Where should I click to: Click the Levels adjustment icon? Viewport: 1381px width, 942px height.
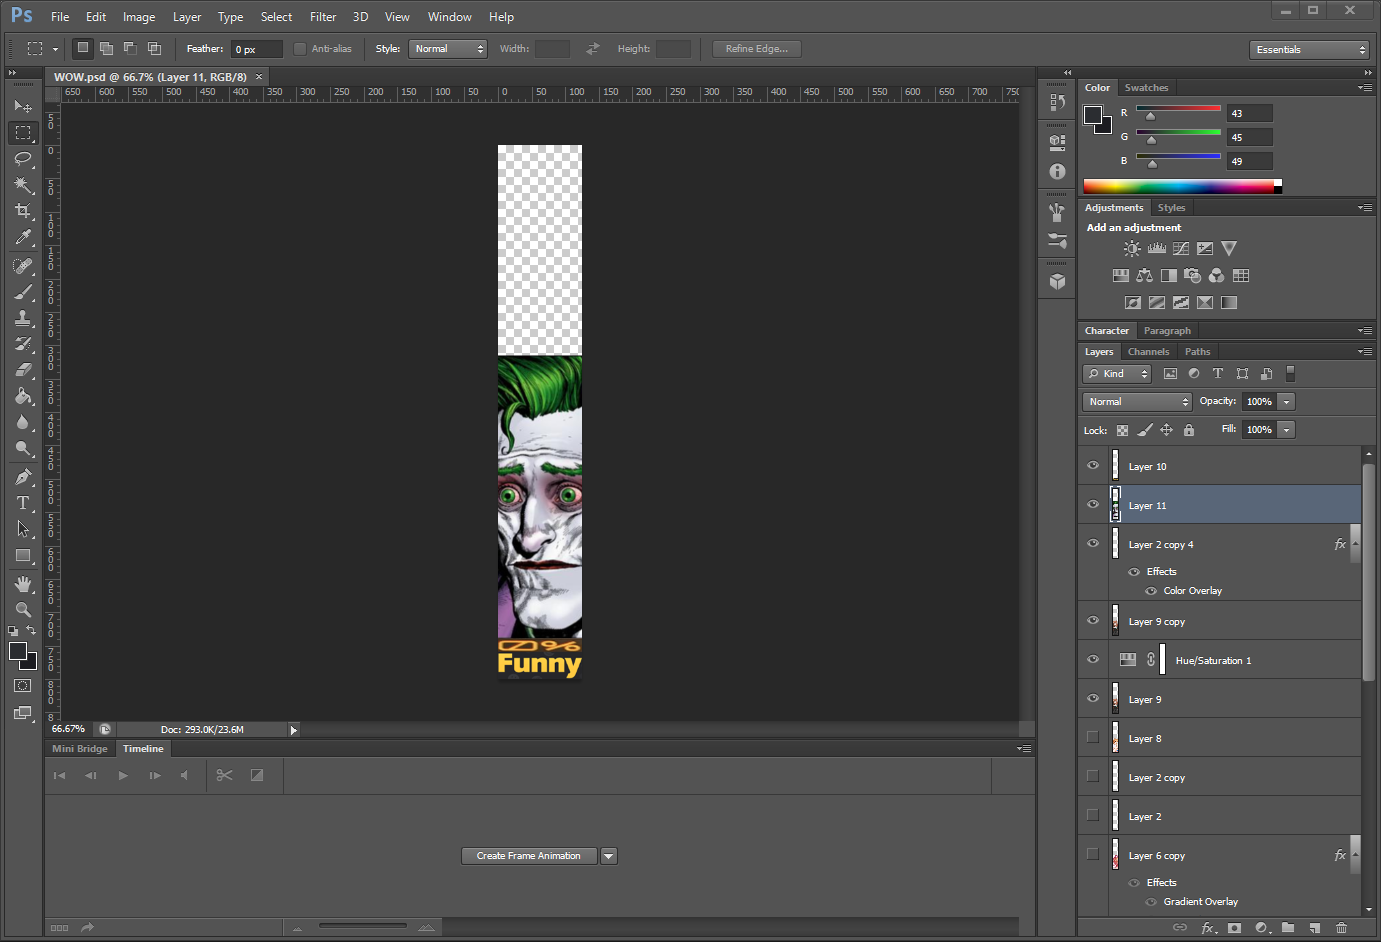click(1157, 249)
